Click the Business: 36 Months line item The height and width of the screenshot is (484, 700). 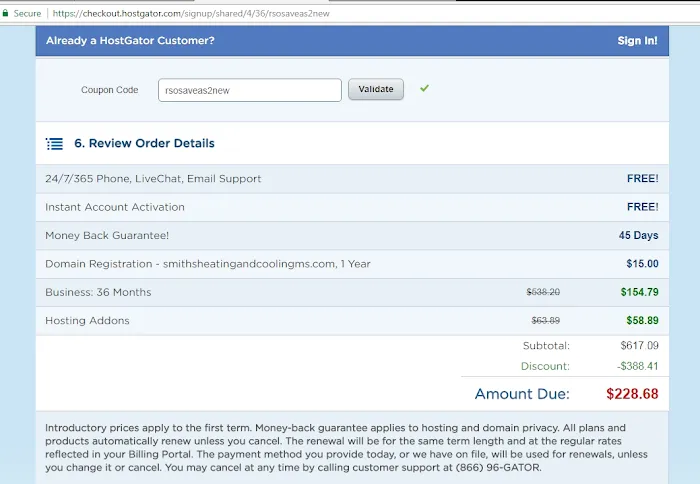pyautogui.click(x=98, y=292)
